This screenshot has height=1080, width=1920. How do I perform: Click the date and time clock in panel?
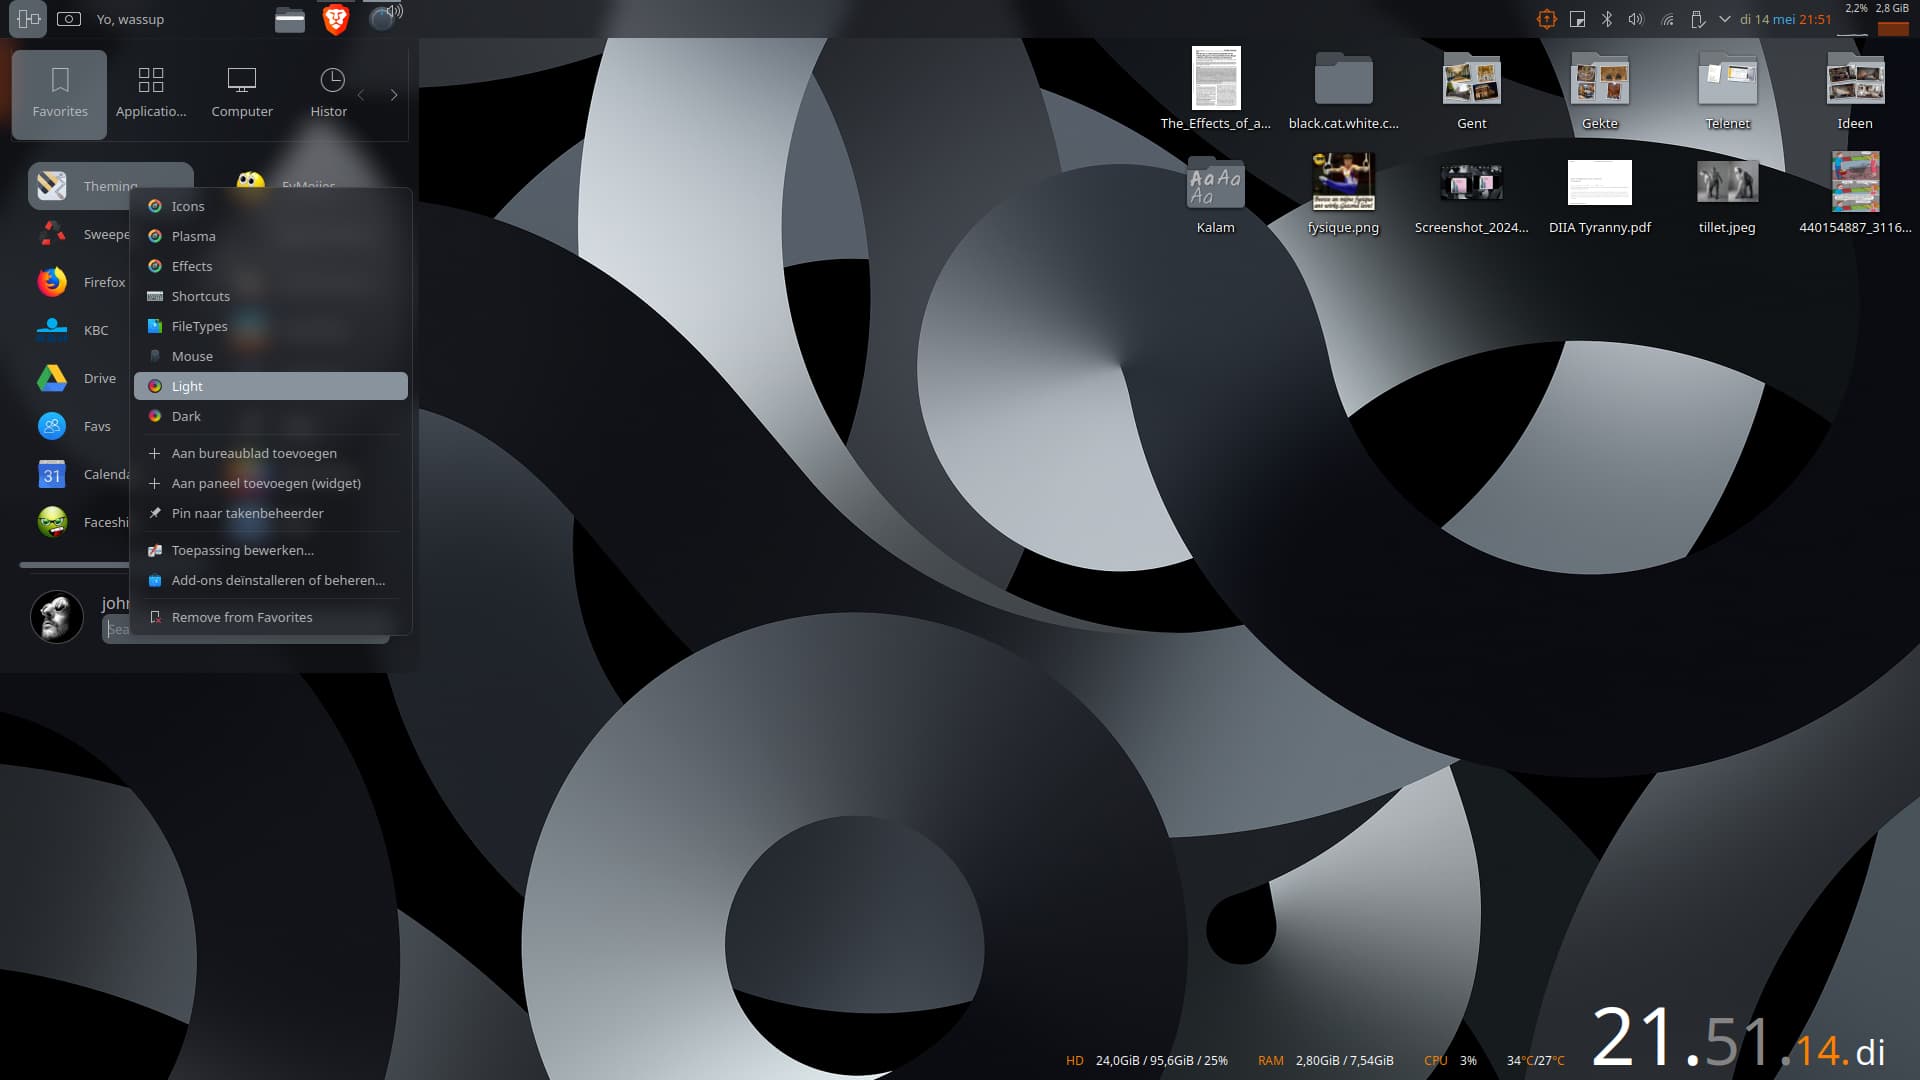(1785, 19)
